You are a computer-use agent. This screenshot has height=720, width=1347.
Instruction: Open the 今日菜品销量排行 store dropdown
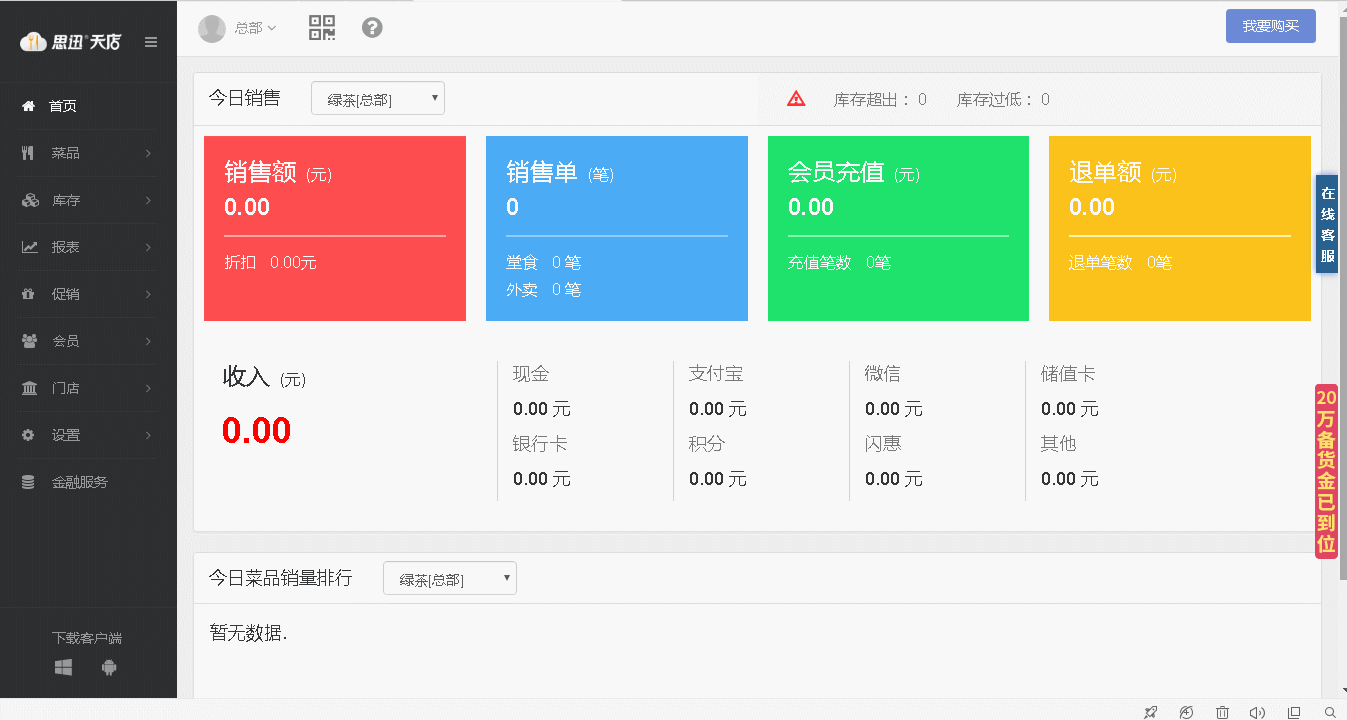[450, 578]
